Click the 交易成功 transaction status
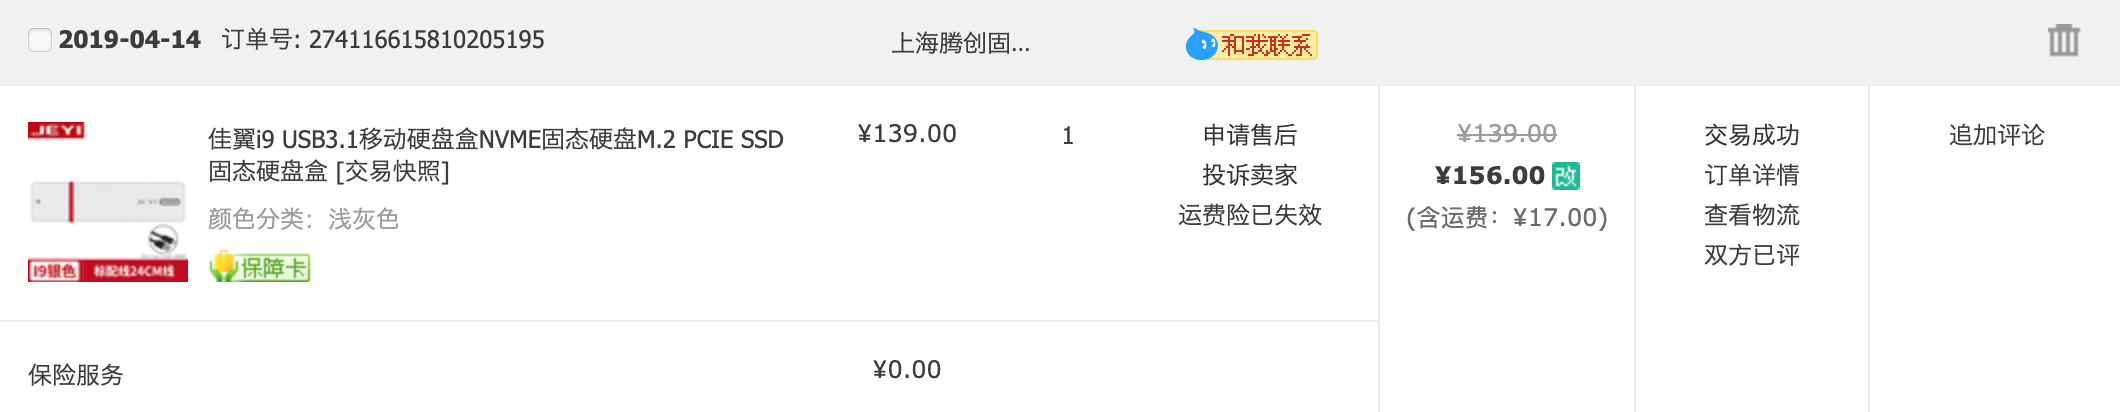Image resolution: width=2120 pixels, height=412 pixels. point(1752,135)
